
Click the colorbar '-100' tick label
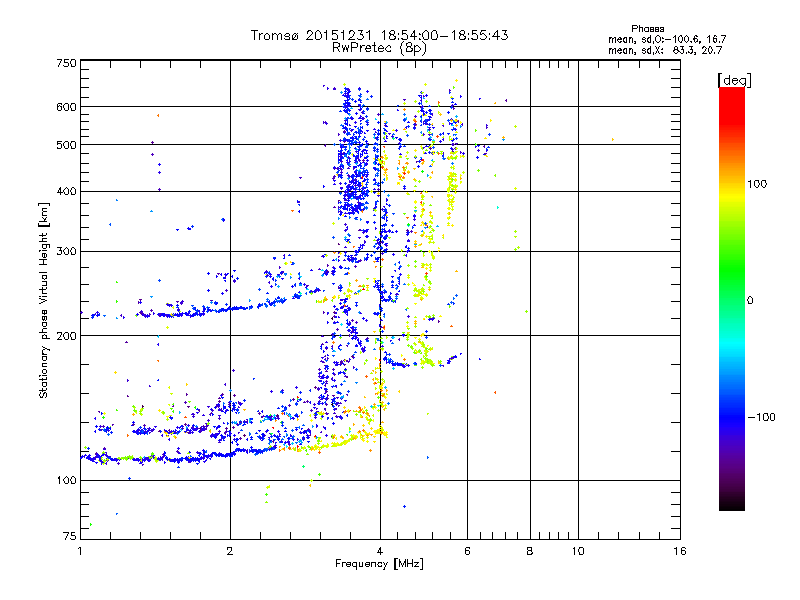762,417
